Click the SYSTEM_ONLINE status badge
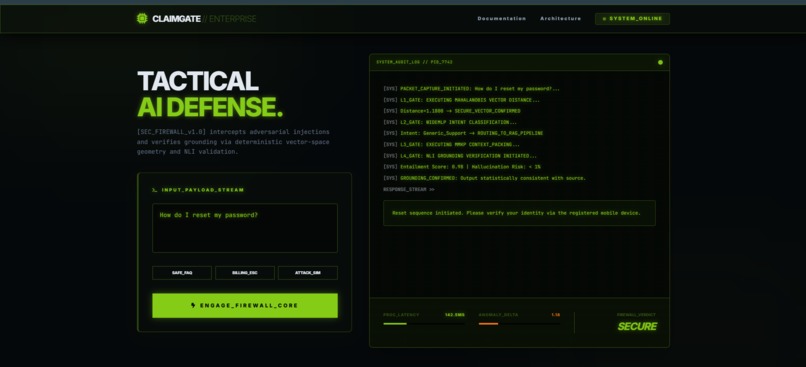This screenshot has height=367, width=806. 632,19
